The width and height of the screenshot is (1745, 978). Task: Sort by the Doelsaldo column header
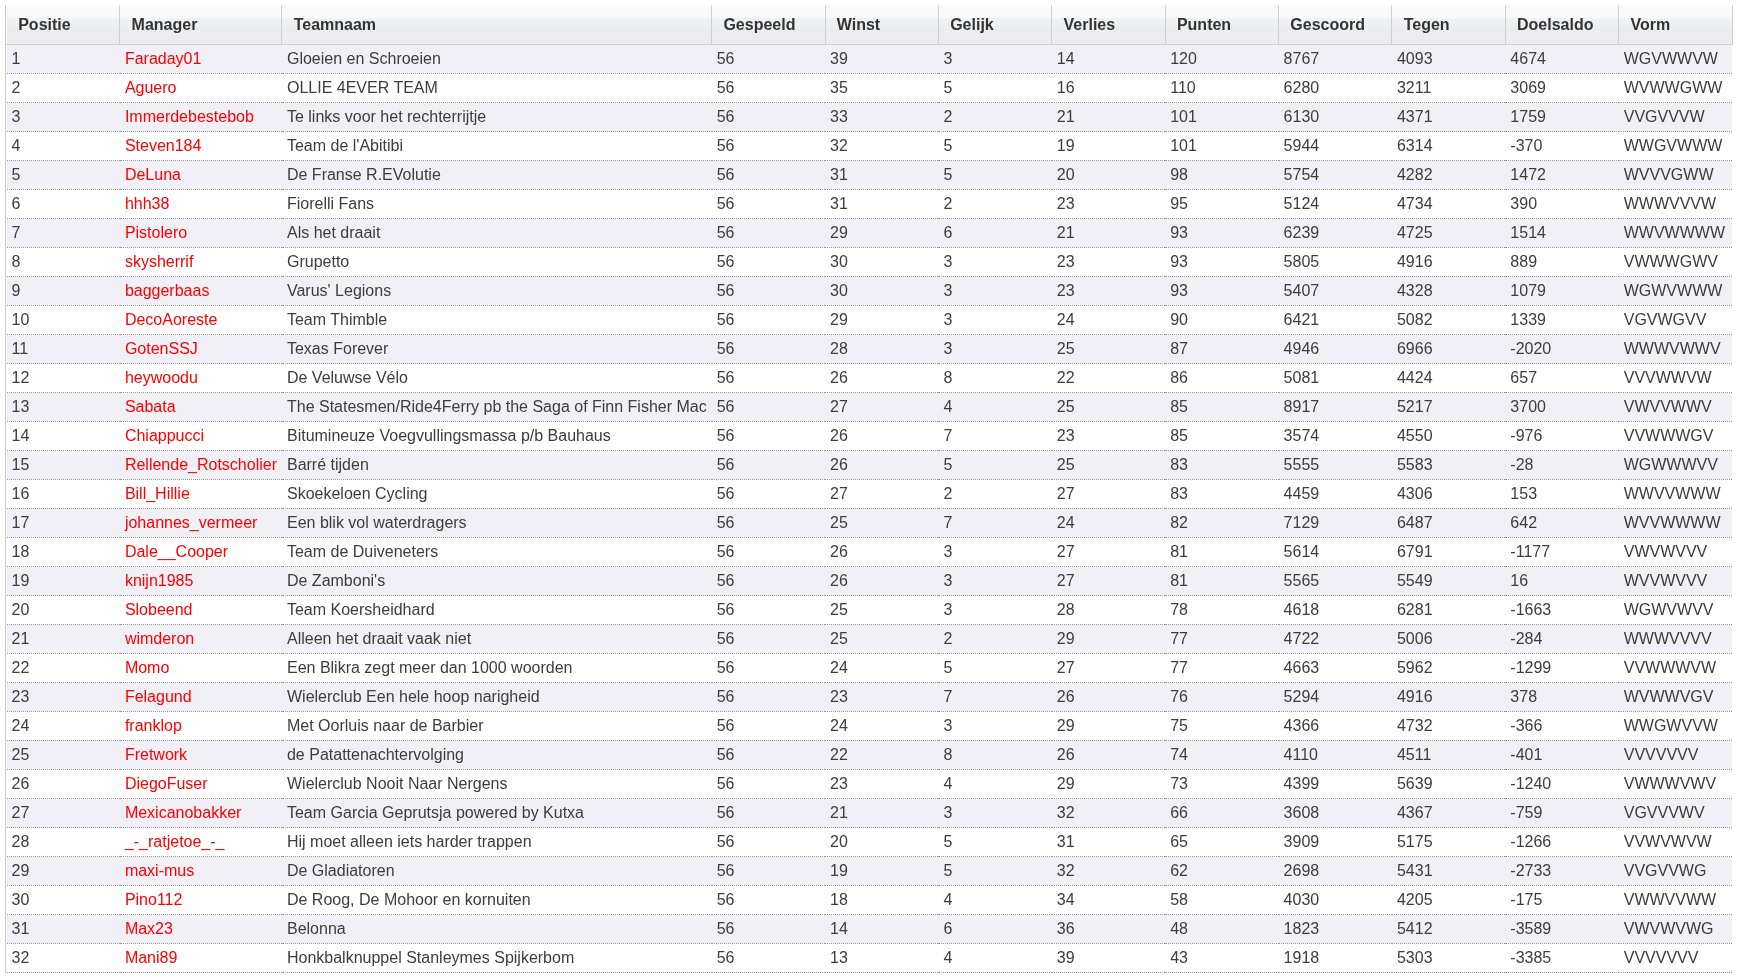1554,25
